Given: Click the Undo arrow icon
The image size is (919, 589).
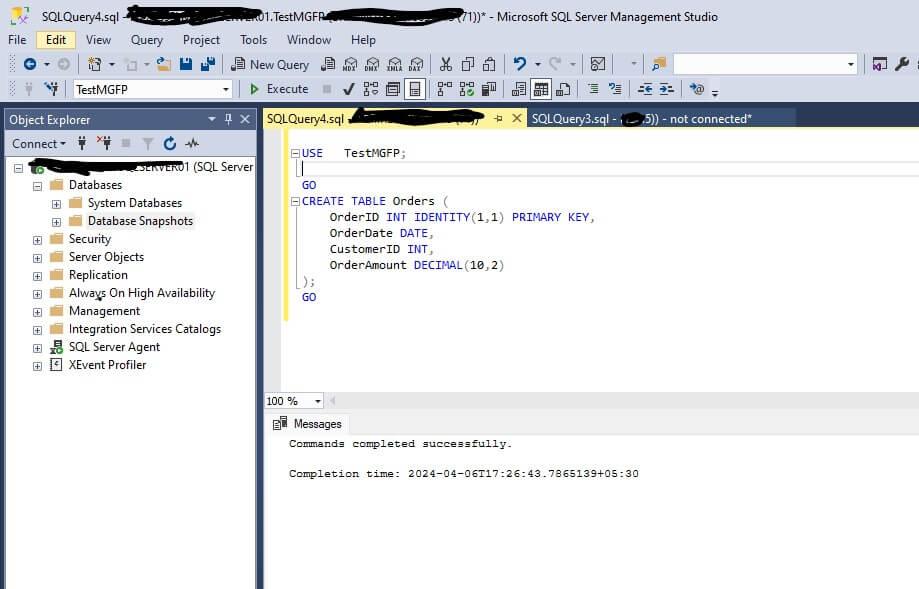Looking at the screenshot, I should point(519,64).
